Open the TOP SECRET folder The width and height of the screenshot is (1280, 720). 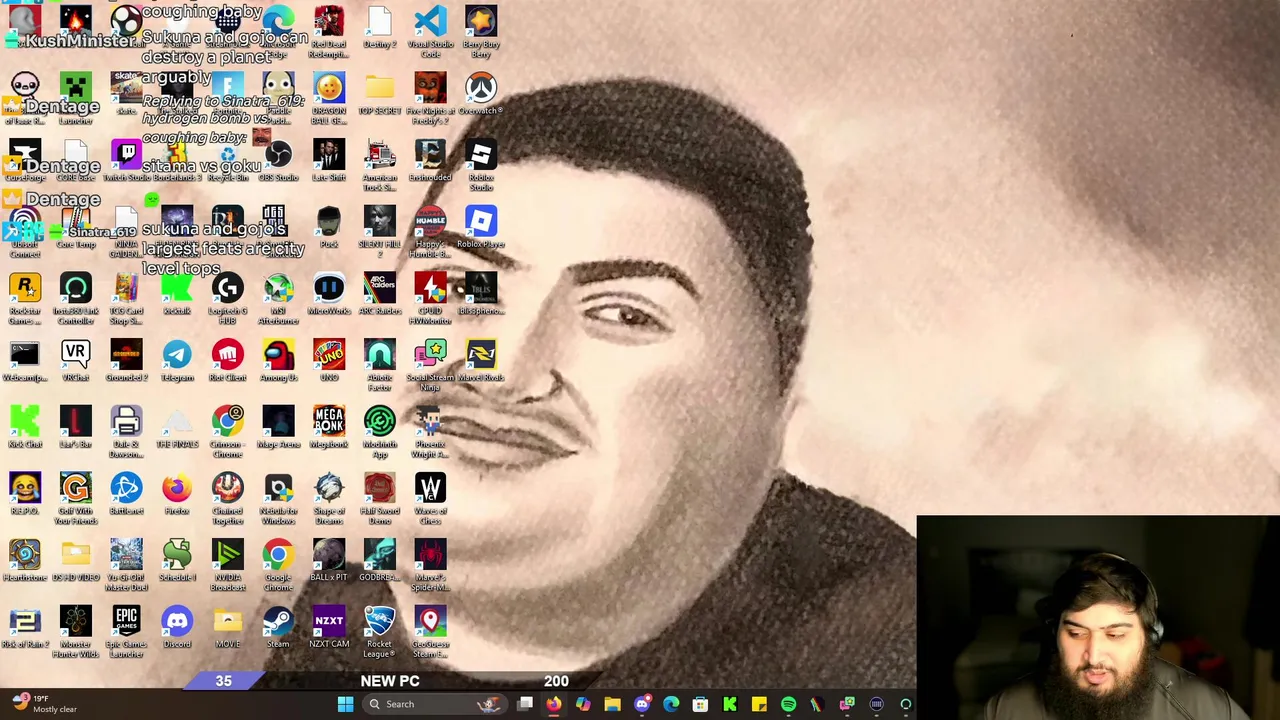pos(379,95)
